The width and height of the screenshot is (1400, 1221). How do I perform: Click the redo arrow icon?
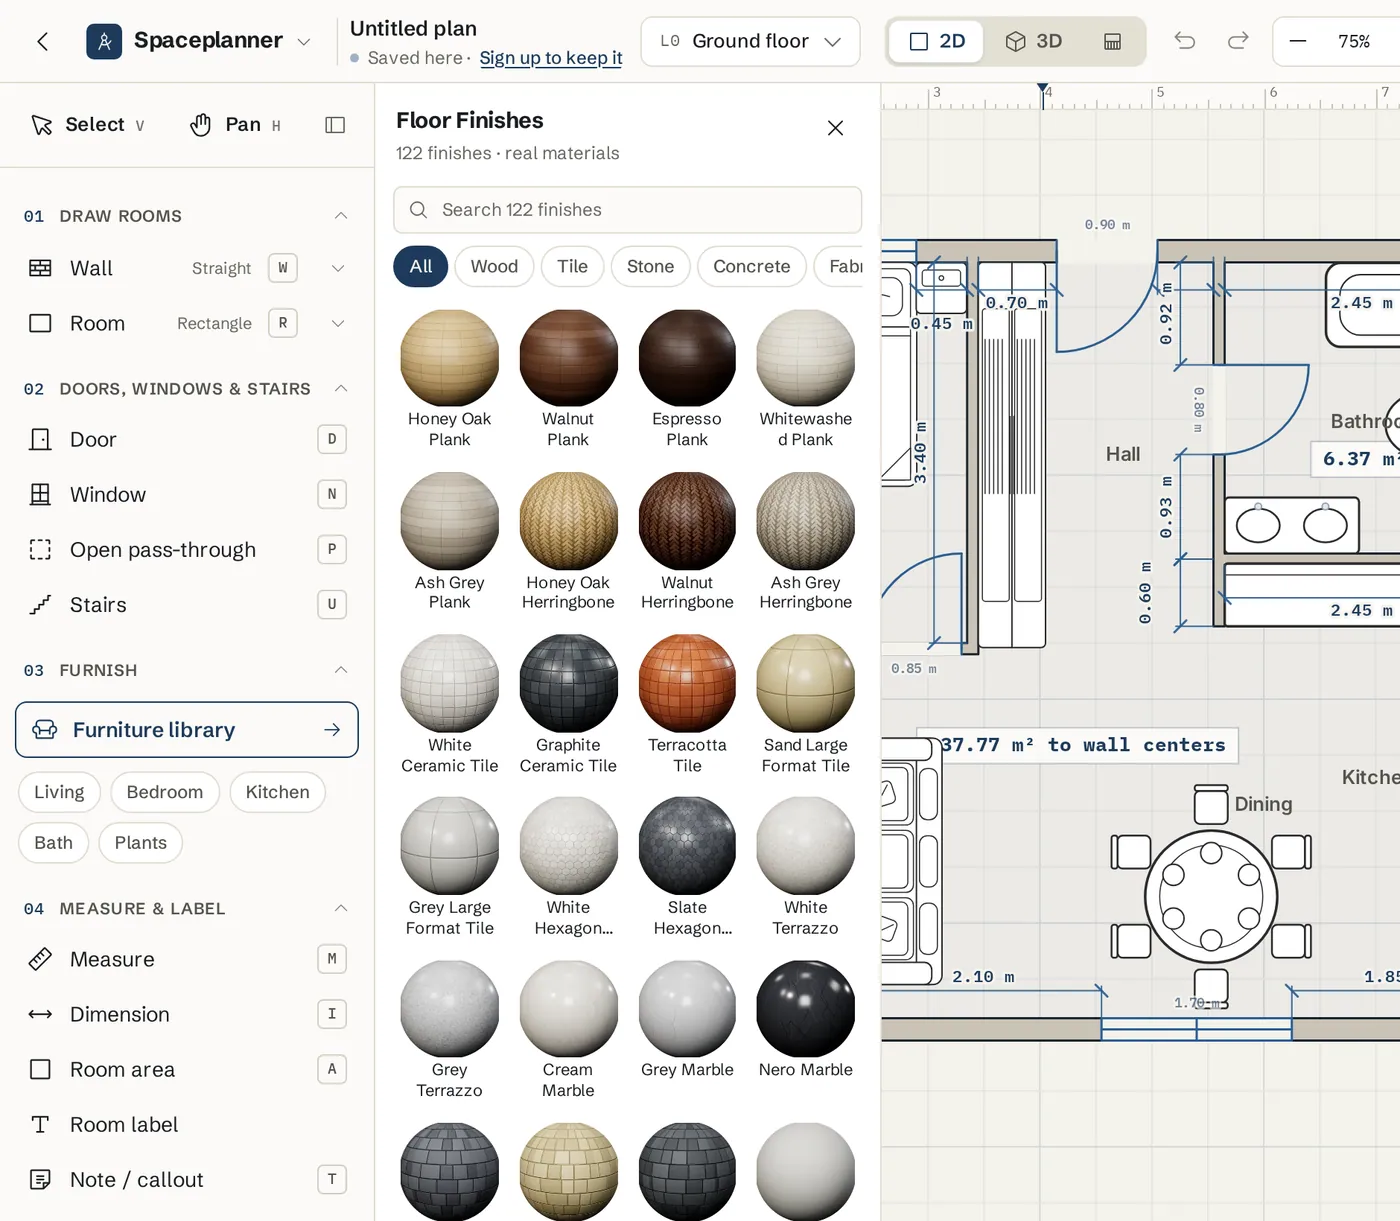click(1238, 41)
